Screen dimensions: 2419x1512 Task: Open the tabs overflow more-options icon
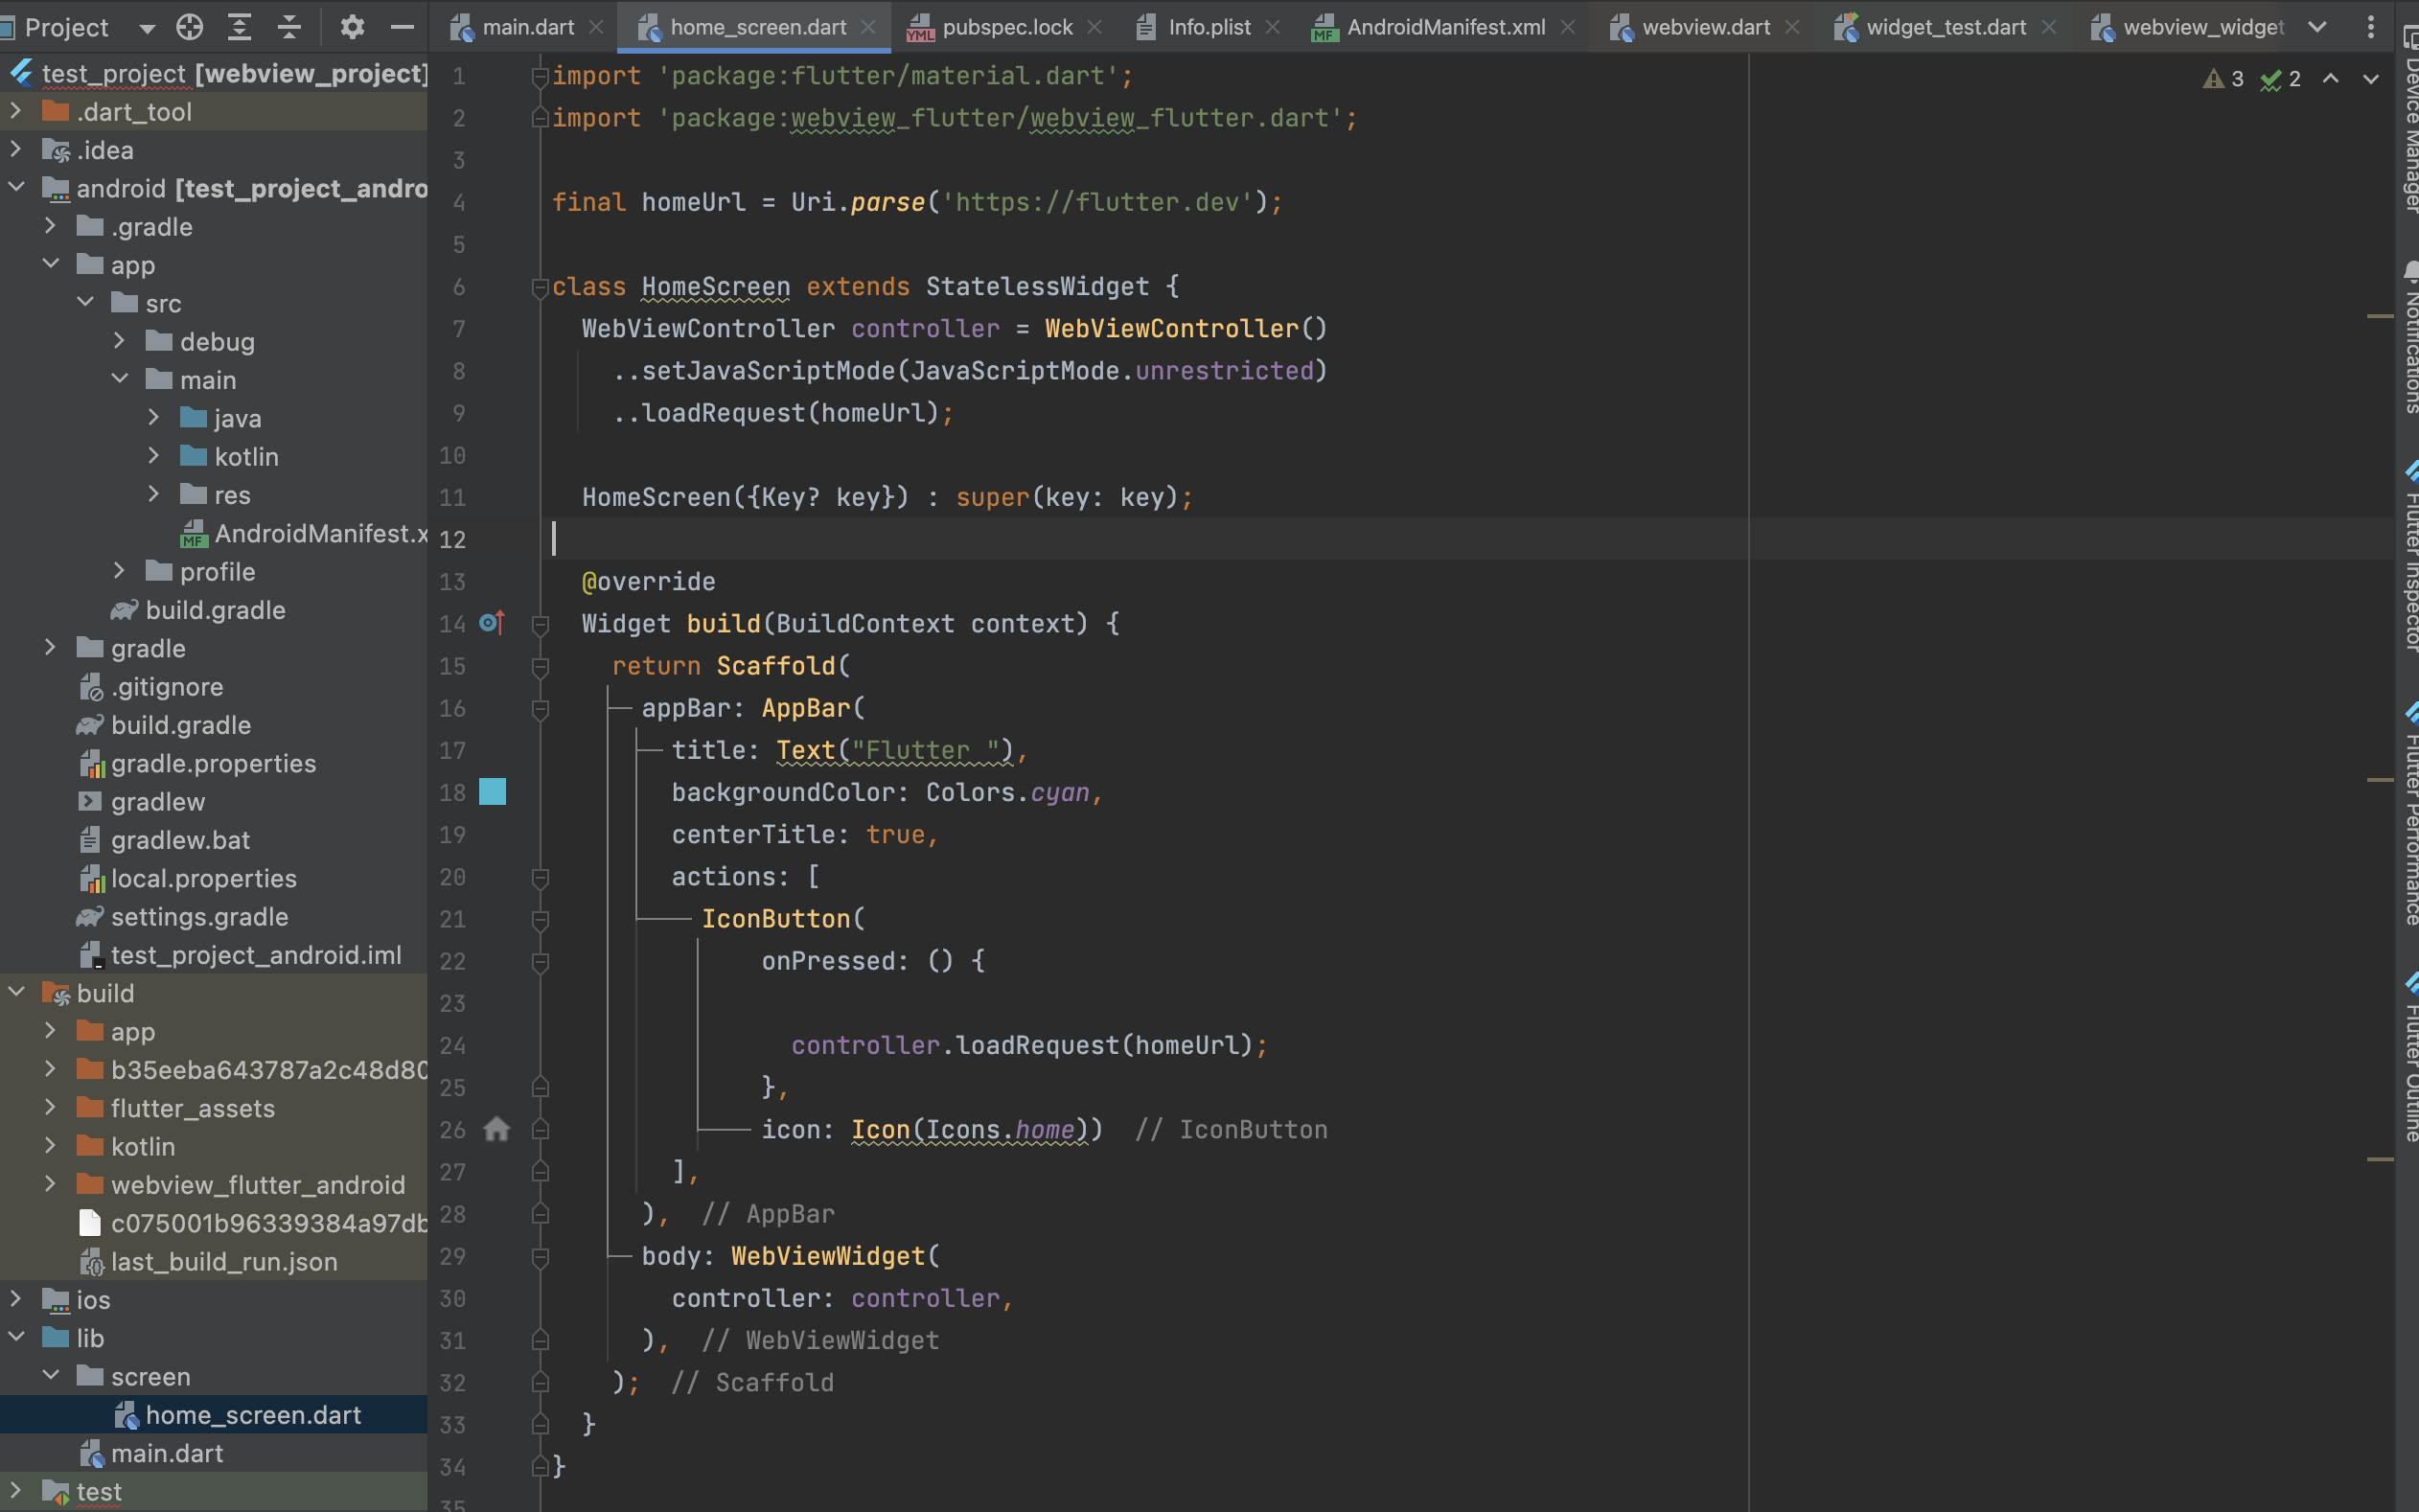2369,27
